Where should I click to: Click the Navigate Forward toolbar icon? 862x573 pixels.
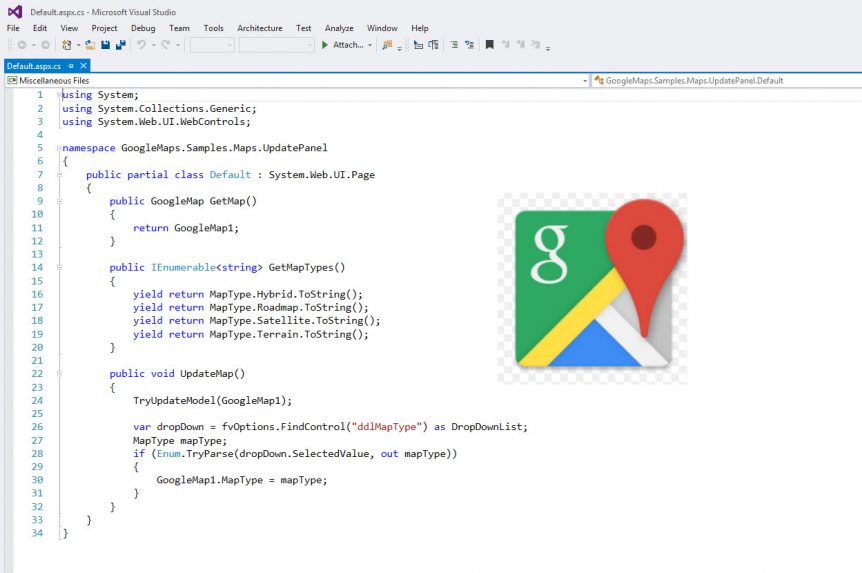(x=45, y=45)
